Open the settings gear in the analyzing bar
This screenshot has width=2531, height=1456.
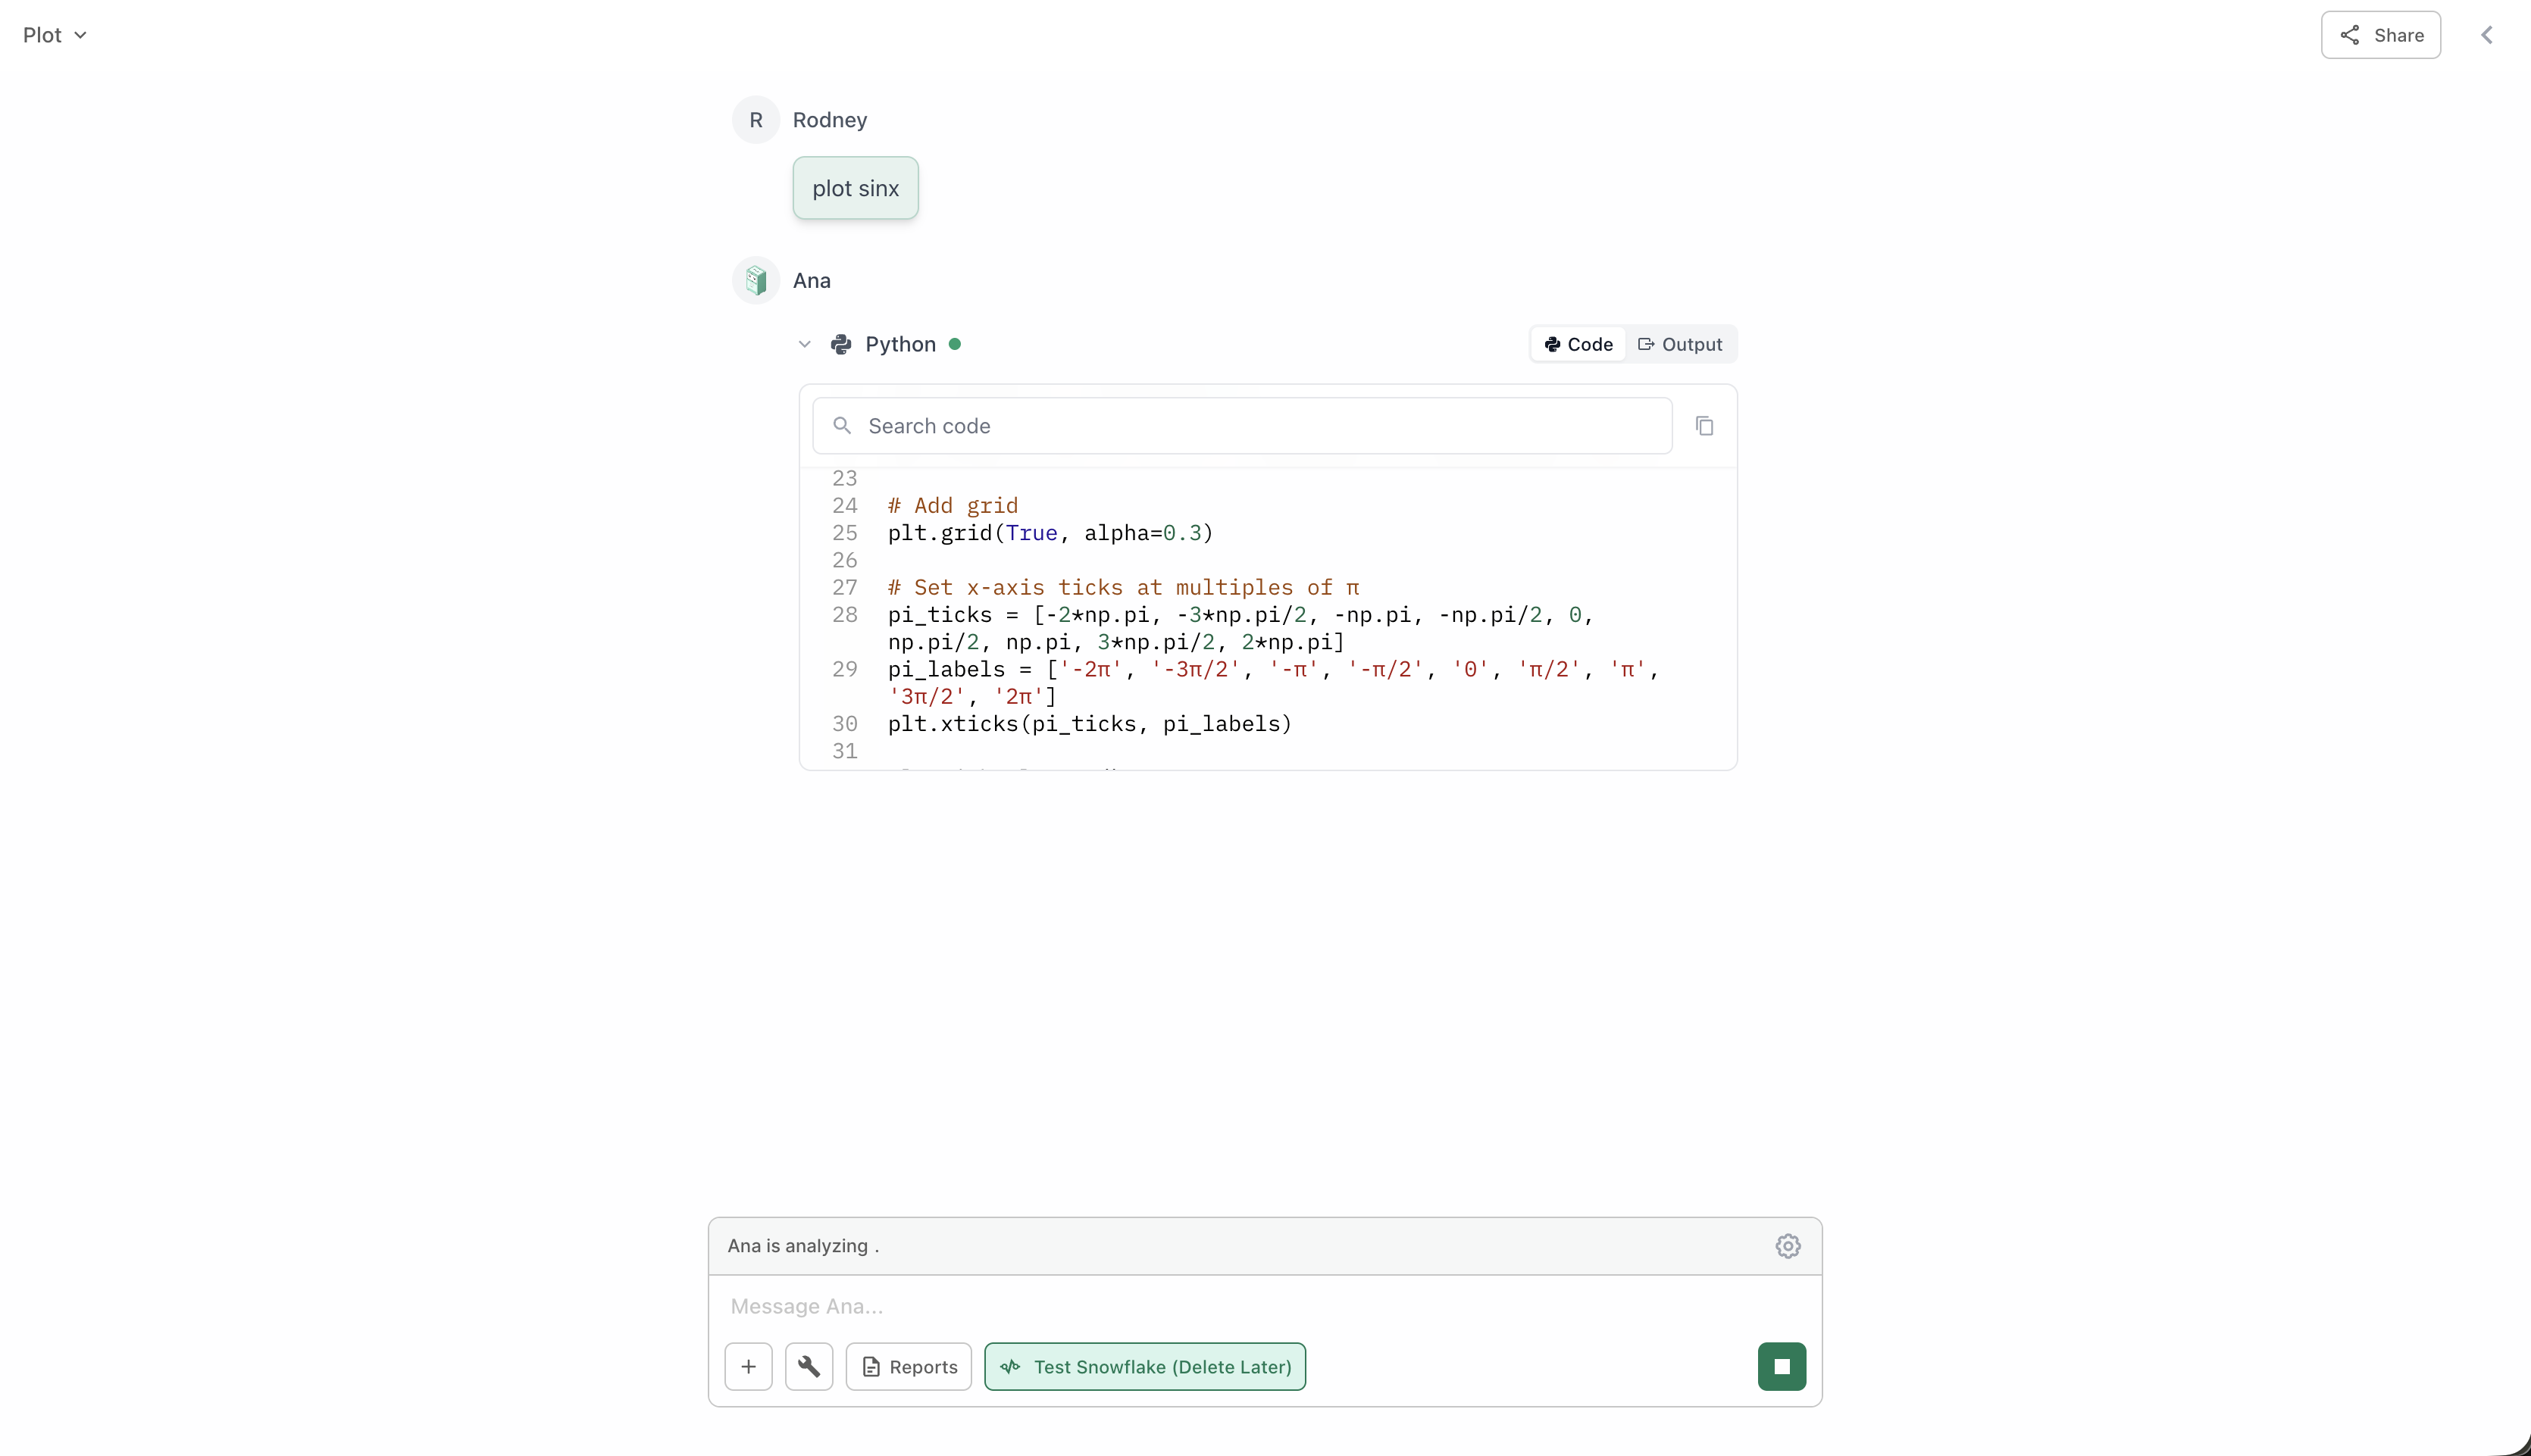tap(1787, 1246)
